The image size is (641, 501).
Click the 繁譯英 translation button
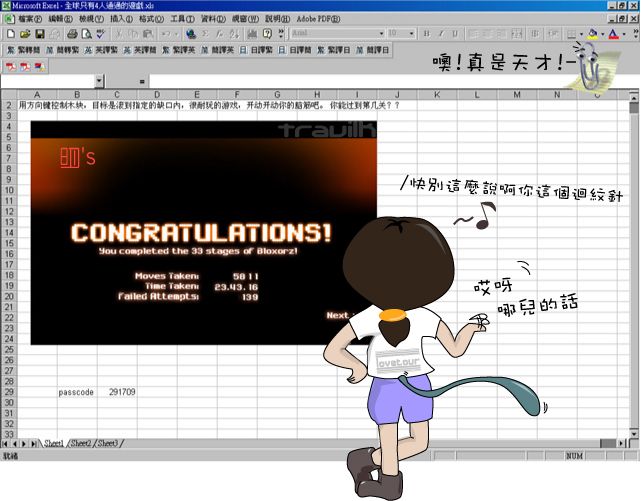[179, 50]
